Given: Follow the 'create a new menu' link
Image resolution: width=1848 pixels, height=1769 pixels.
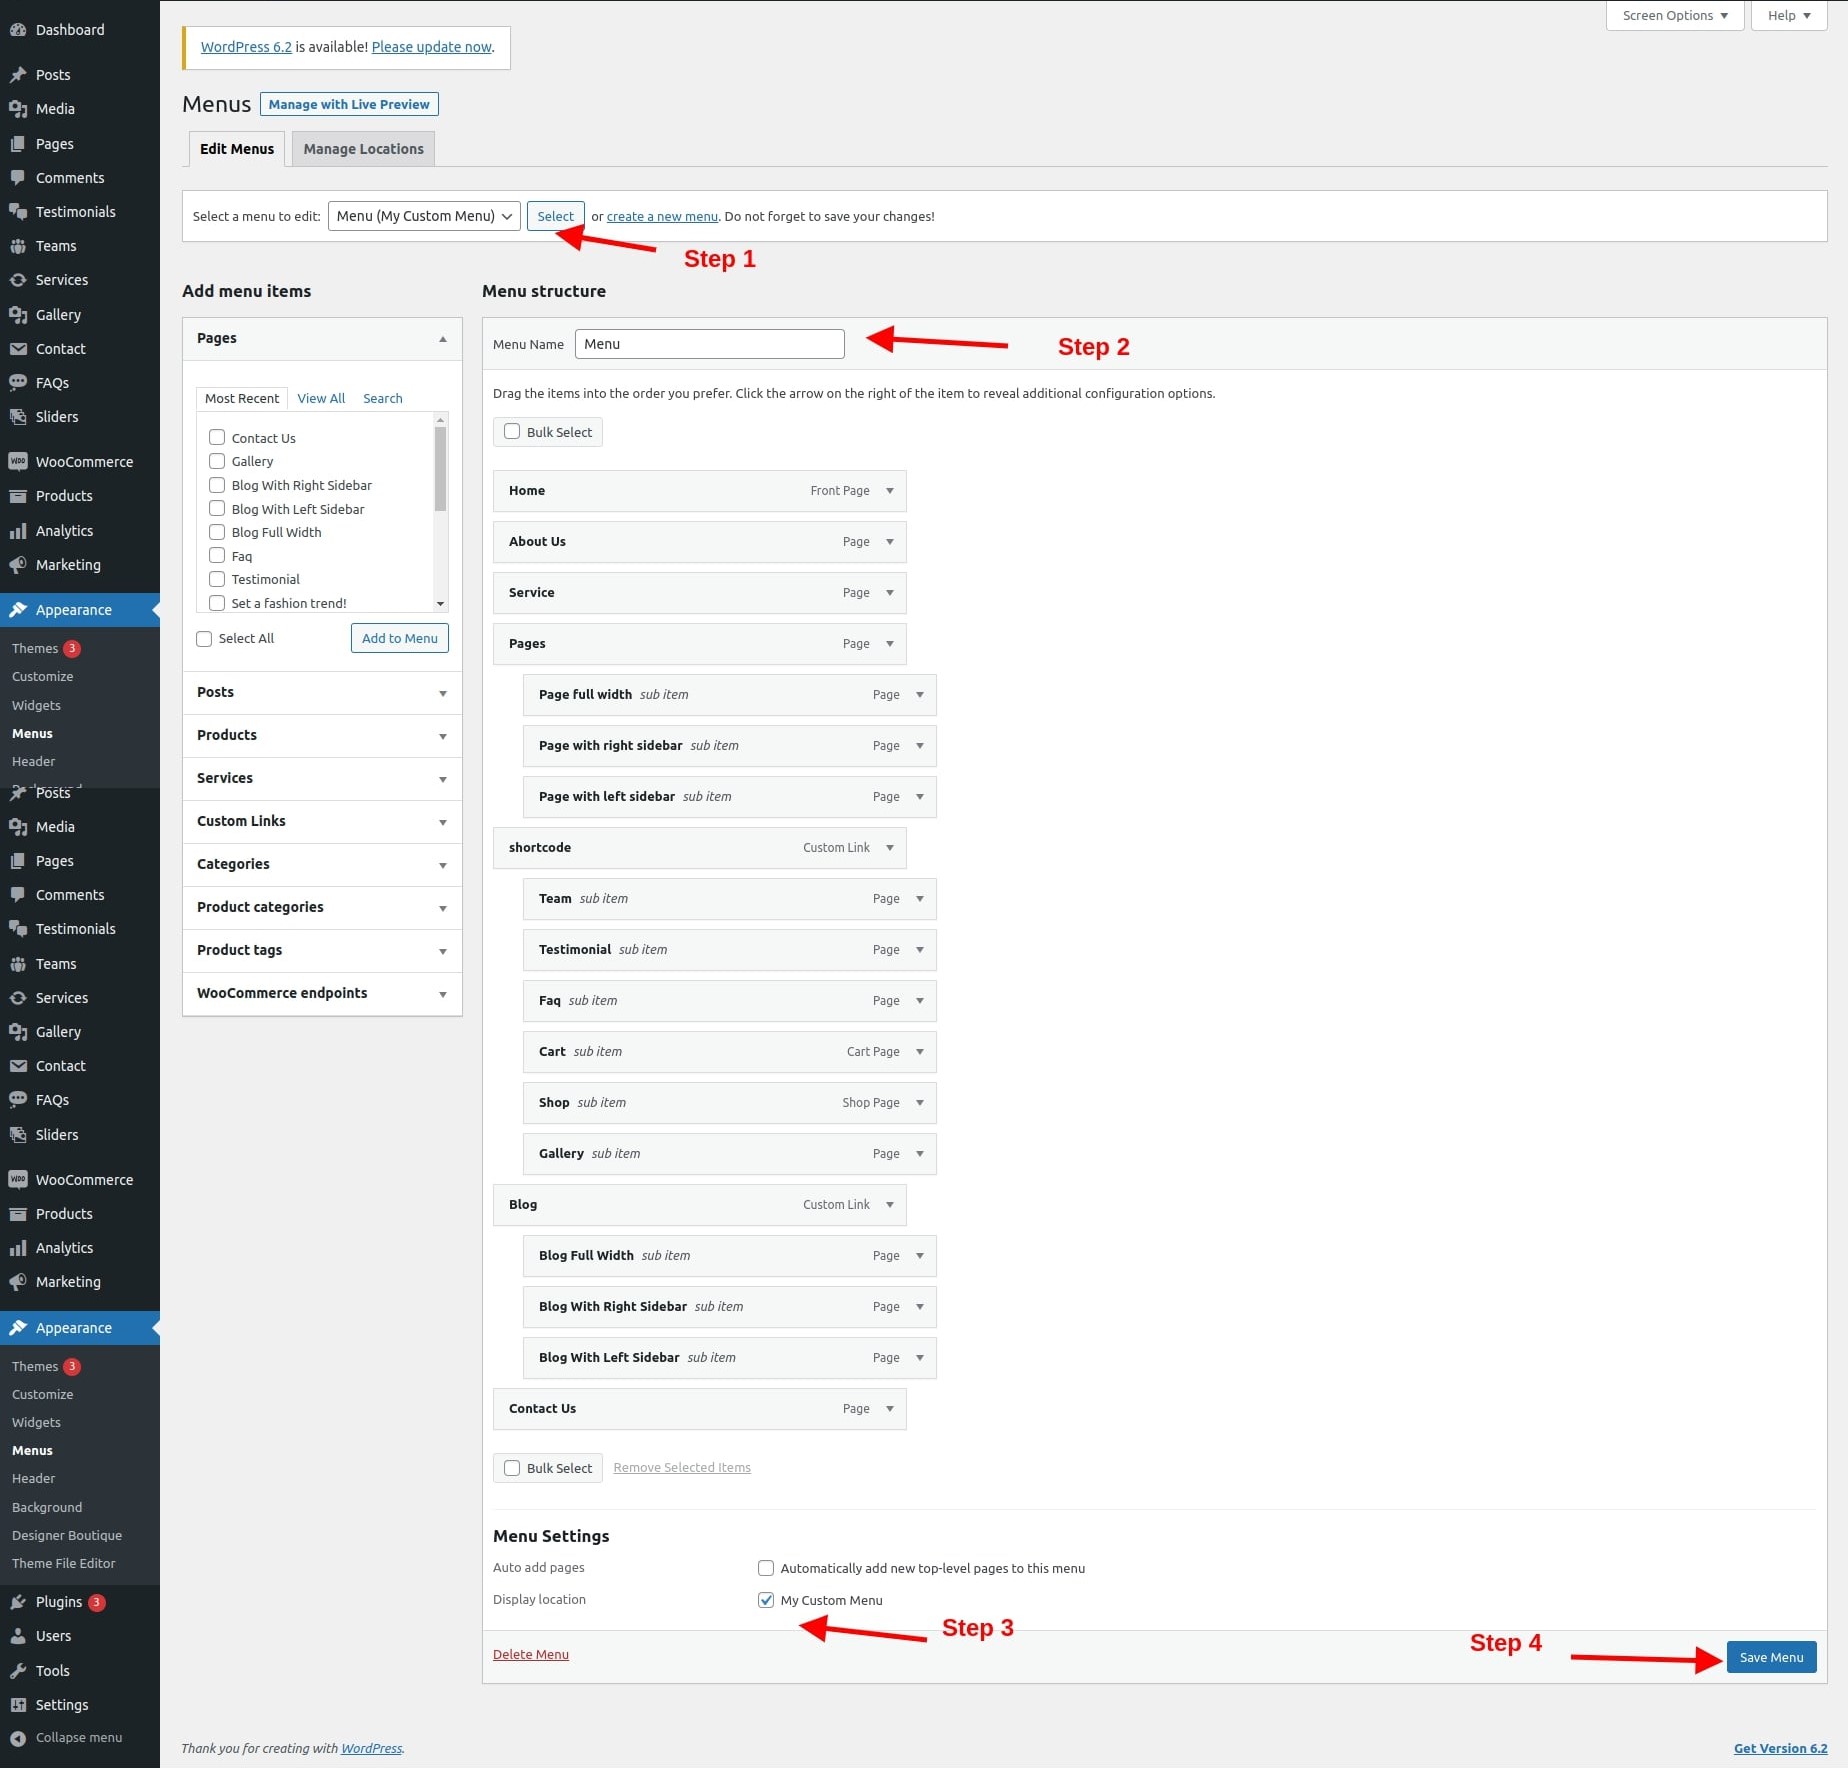Looking at the screenshot, I should coord(662,216).
